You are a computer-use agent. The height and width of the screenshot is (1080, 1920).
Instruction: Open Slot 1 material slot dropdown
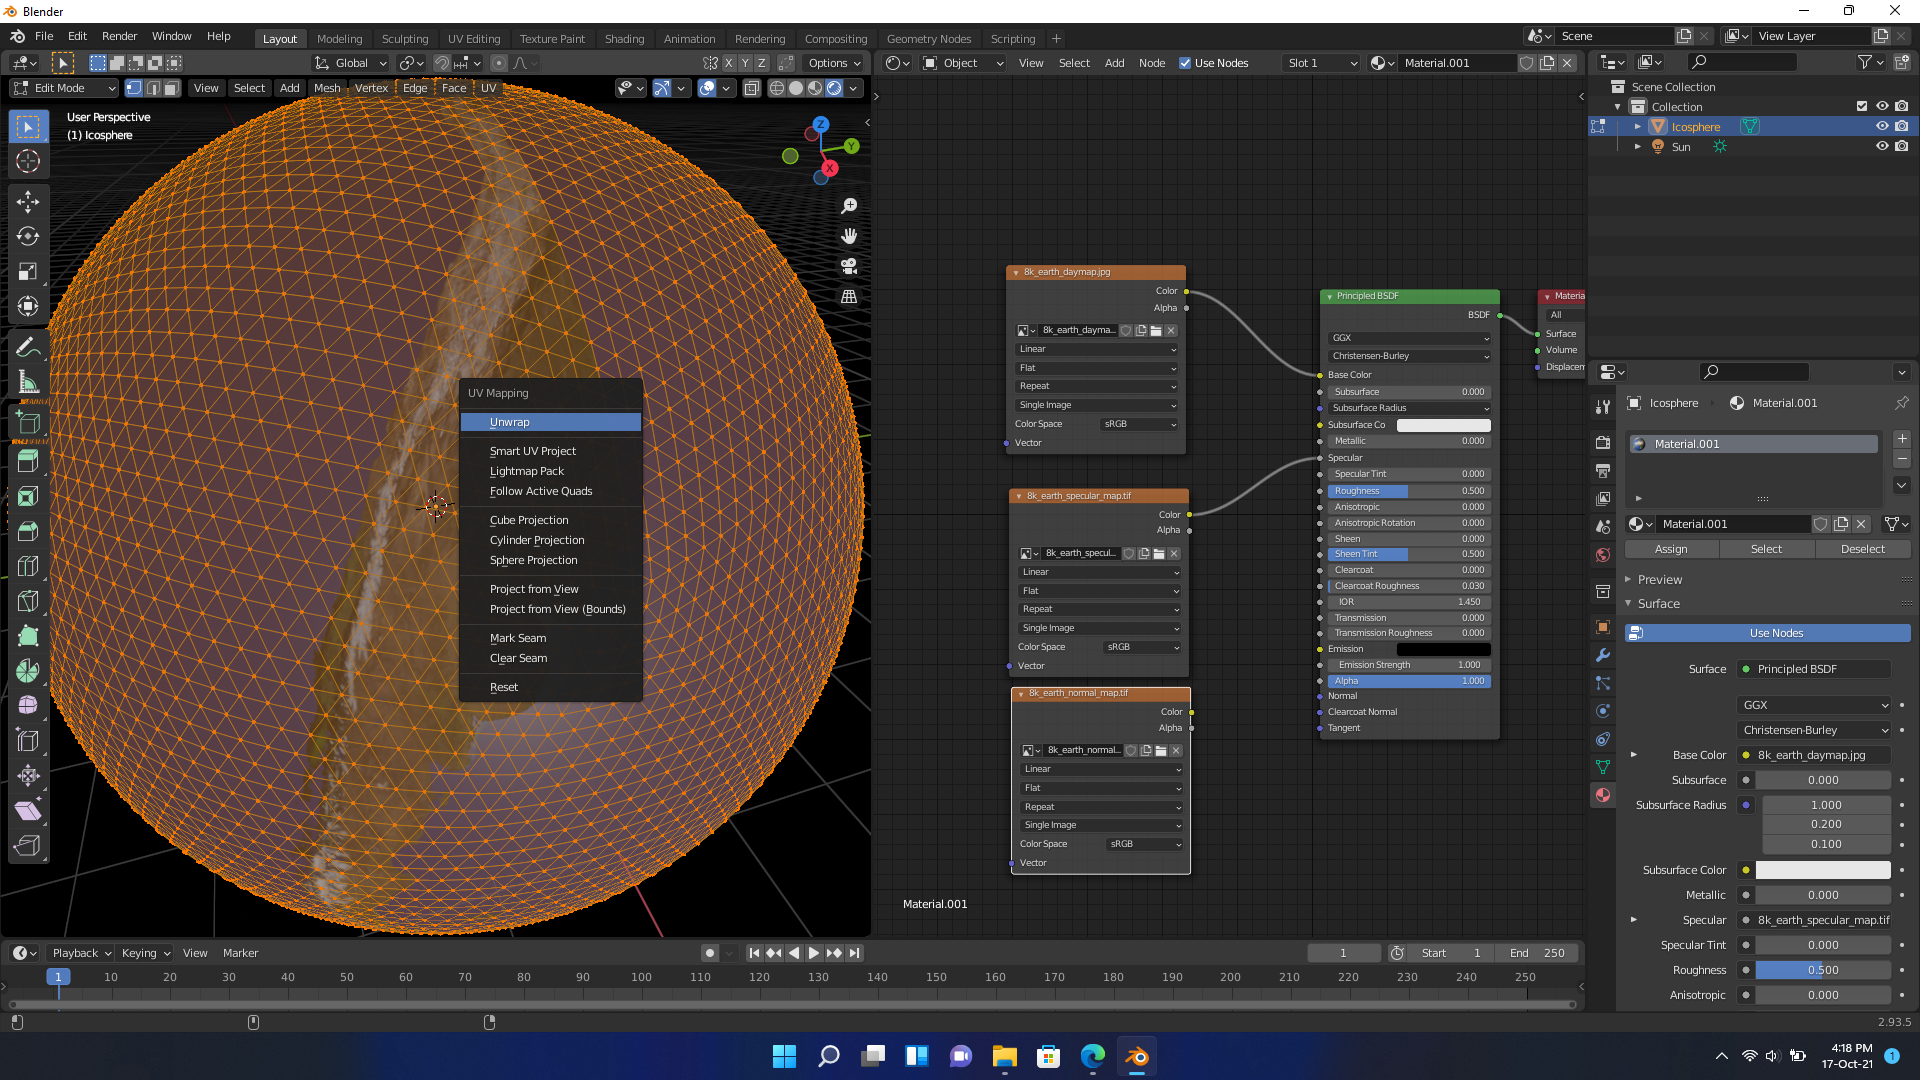1322,63
